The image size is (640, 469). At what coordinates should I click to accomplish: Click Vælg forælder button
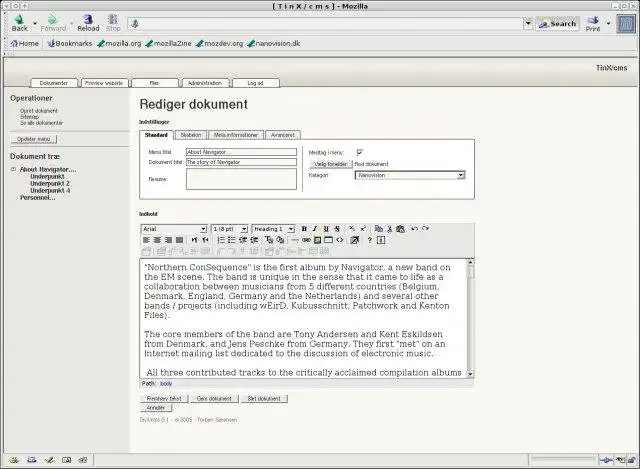point(331,164)
